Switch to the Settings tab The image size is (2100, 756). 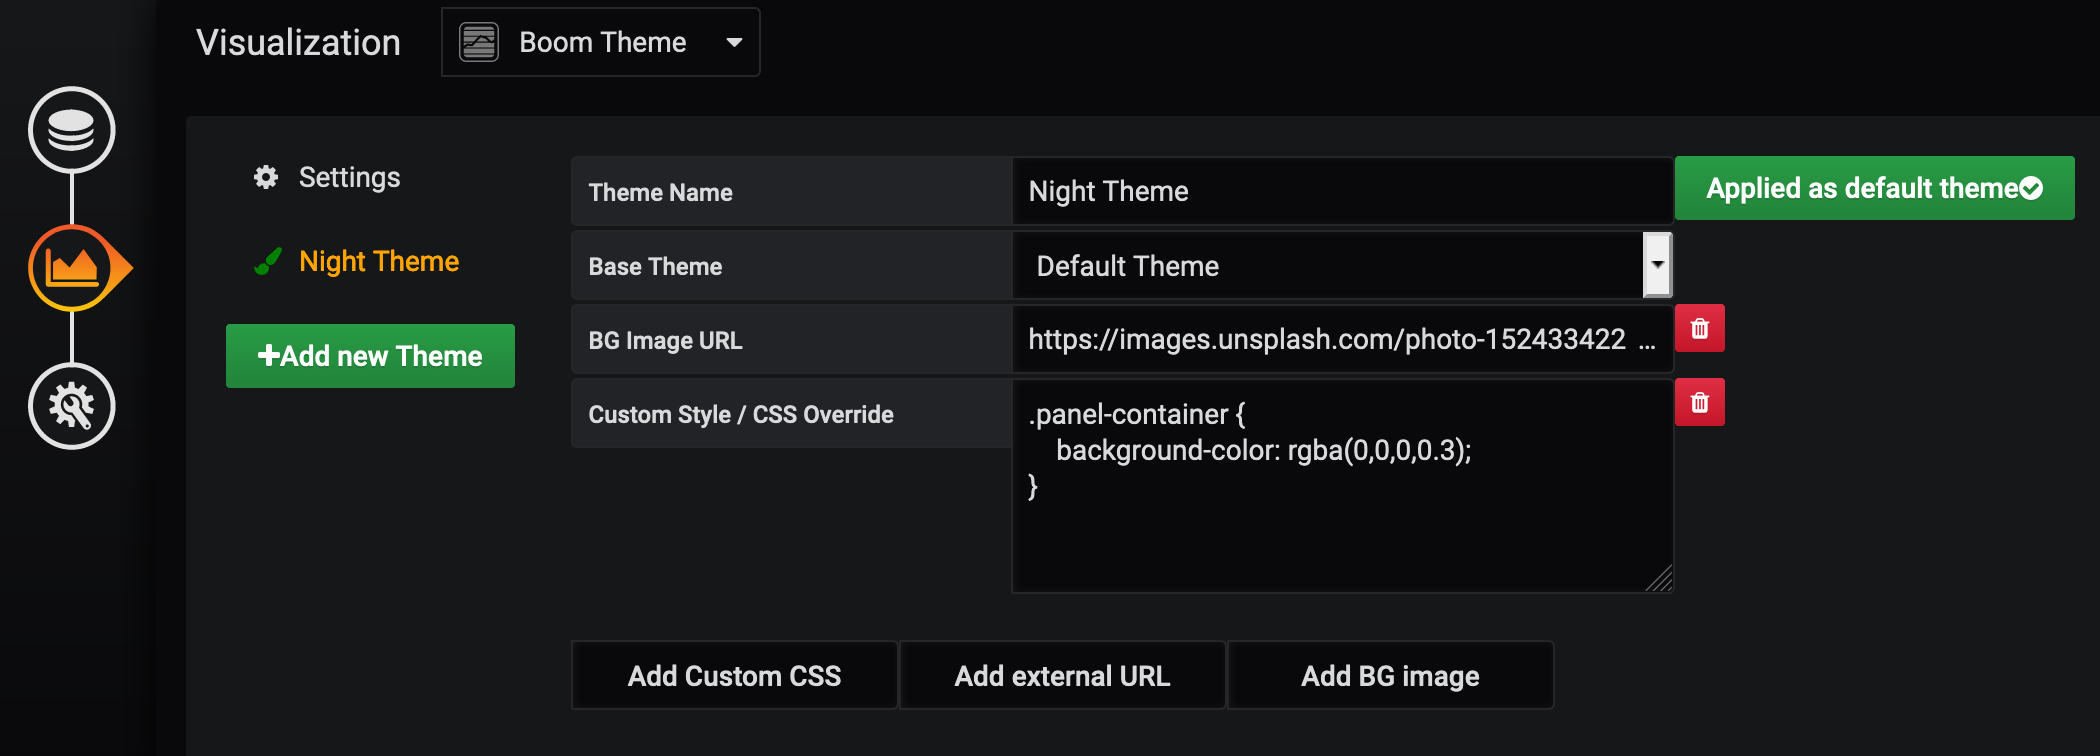(349, 177)
